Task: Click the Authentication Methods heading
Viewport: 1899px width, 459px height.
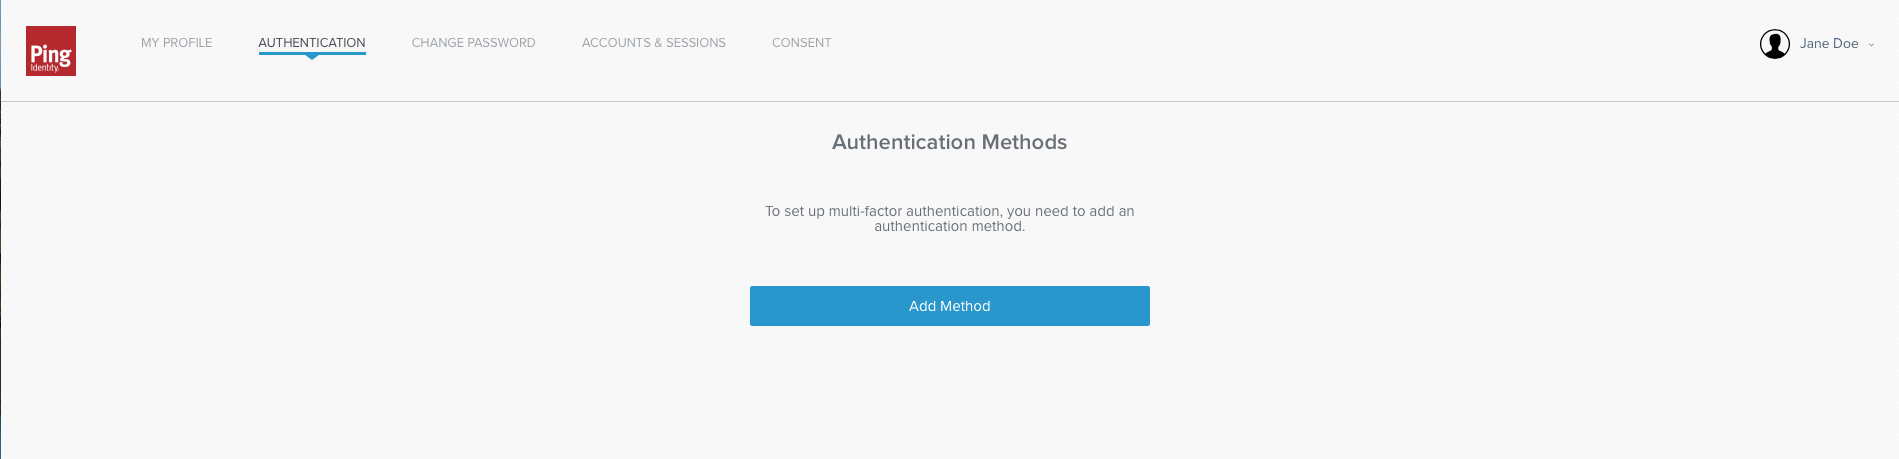Action: (949, 142)
